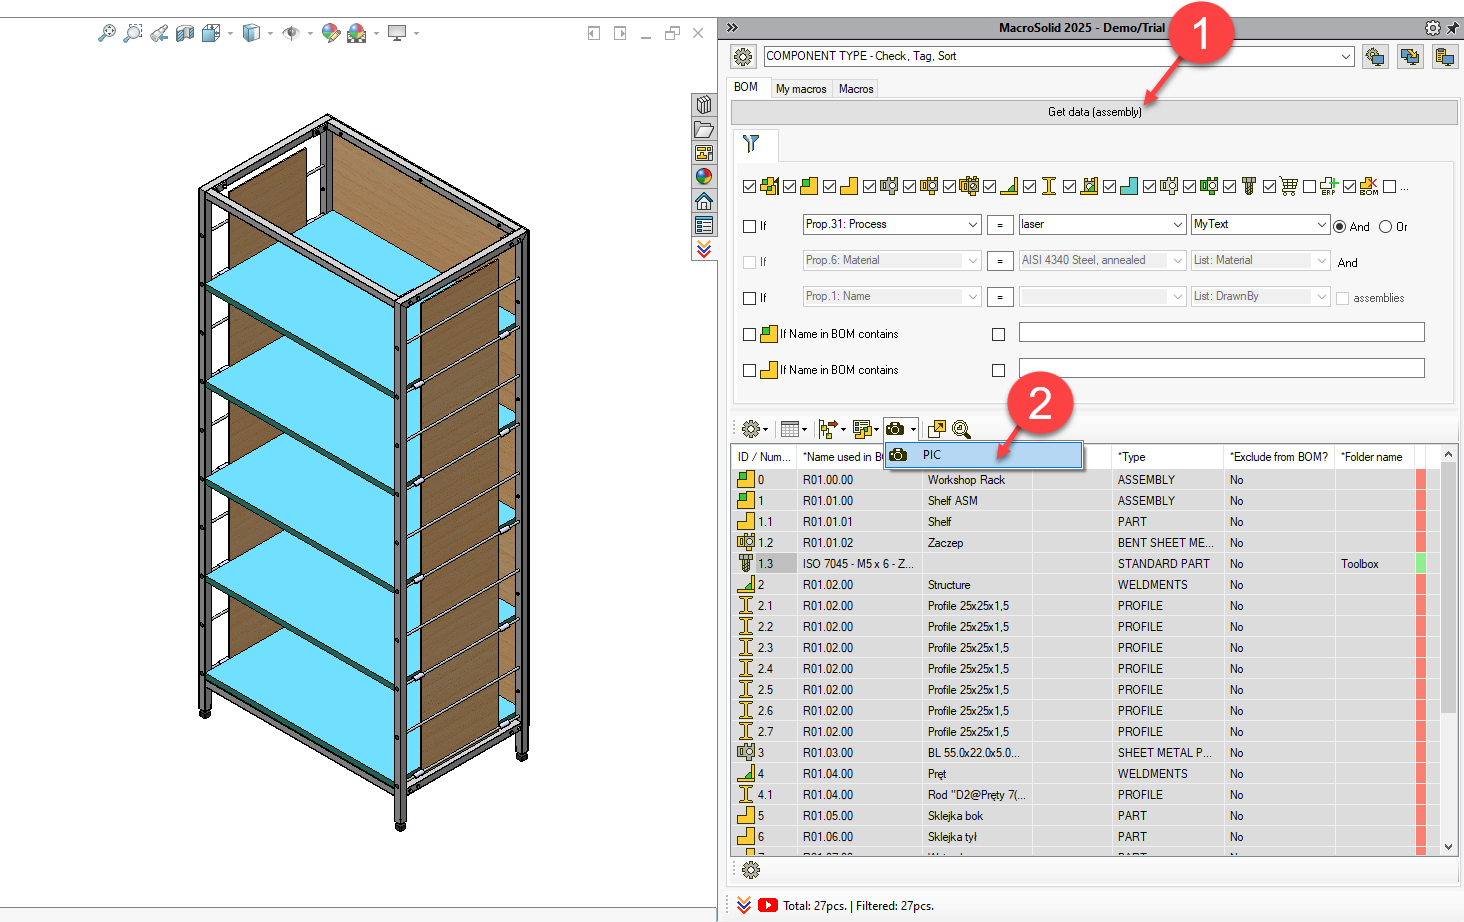The image size is (1464, 922).
Task: Click the gear icon below the BOM table
Action: 751,870
